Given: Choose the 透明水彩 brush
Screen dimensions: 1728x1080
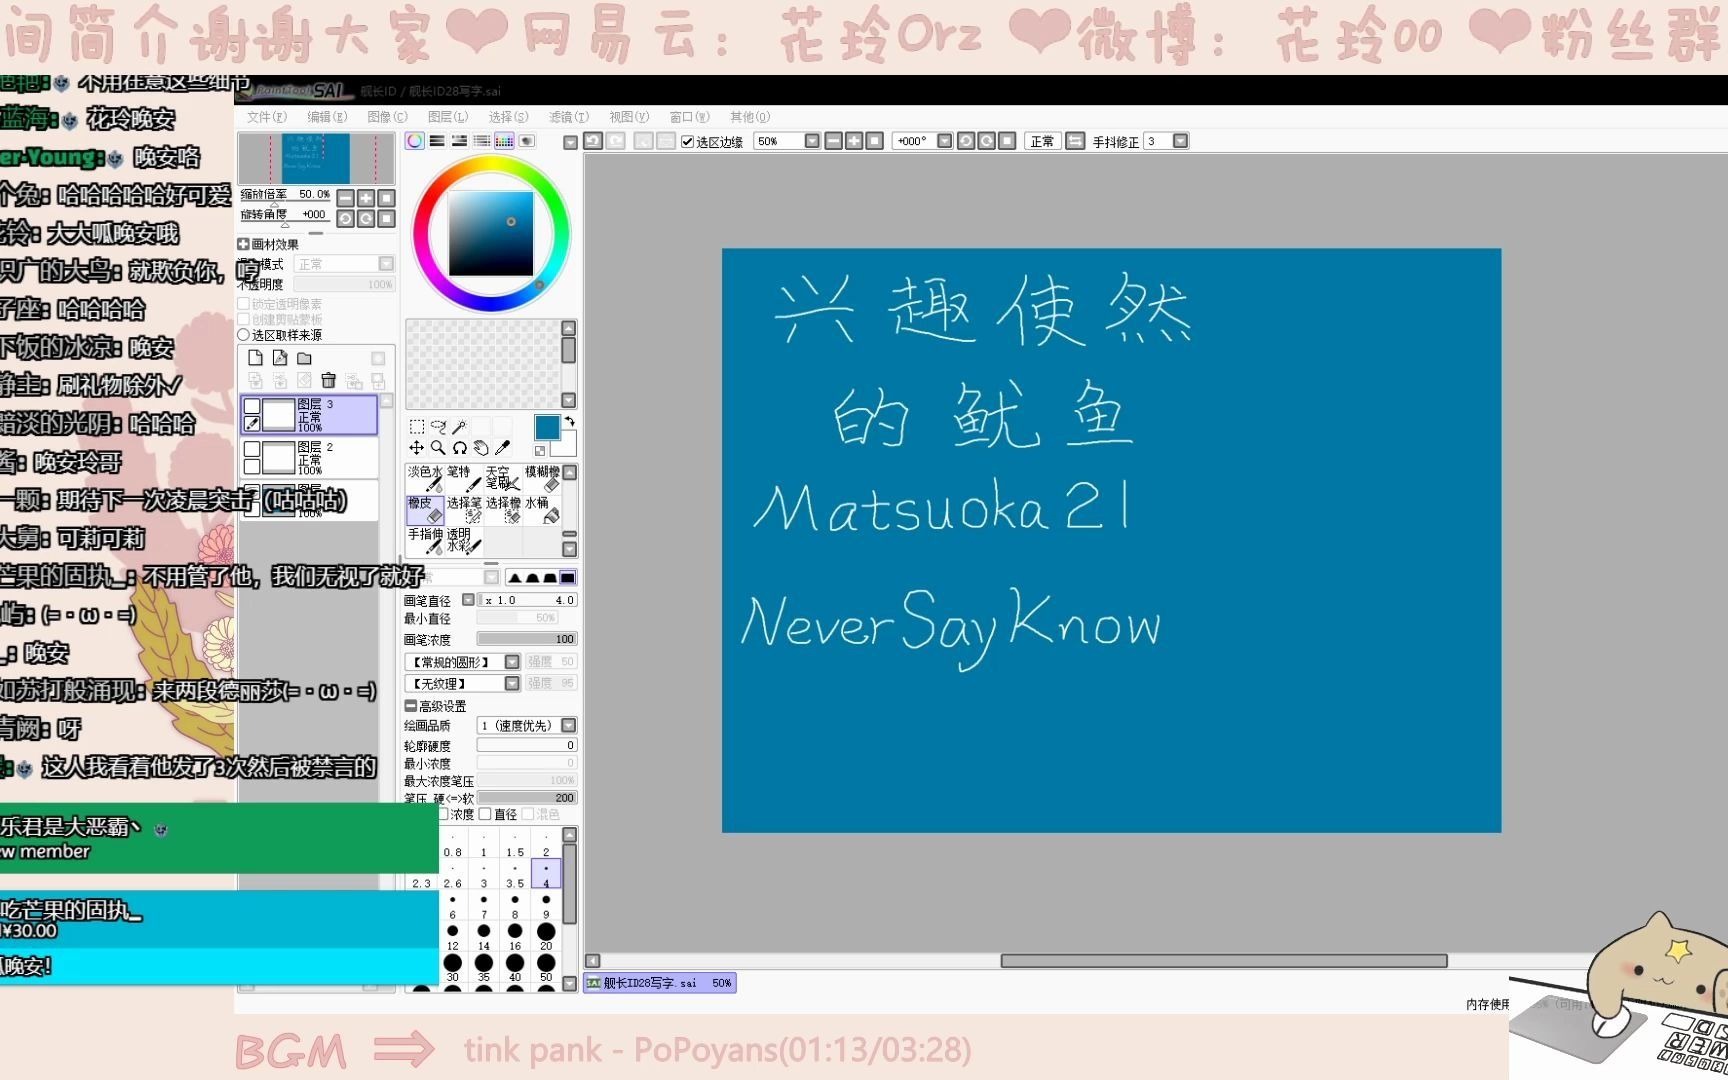Looking at the screenshot, I should pos(464,541).
